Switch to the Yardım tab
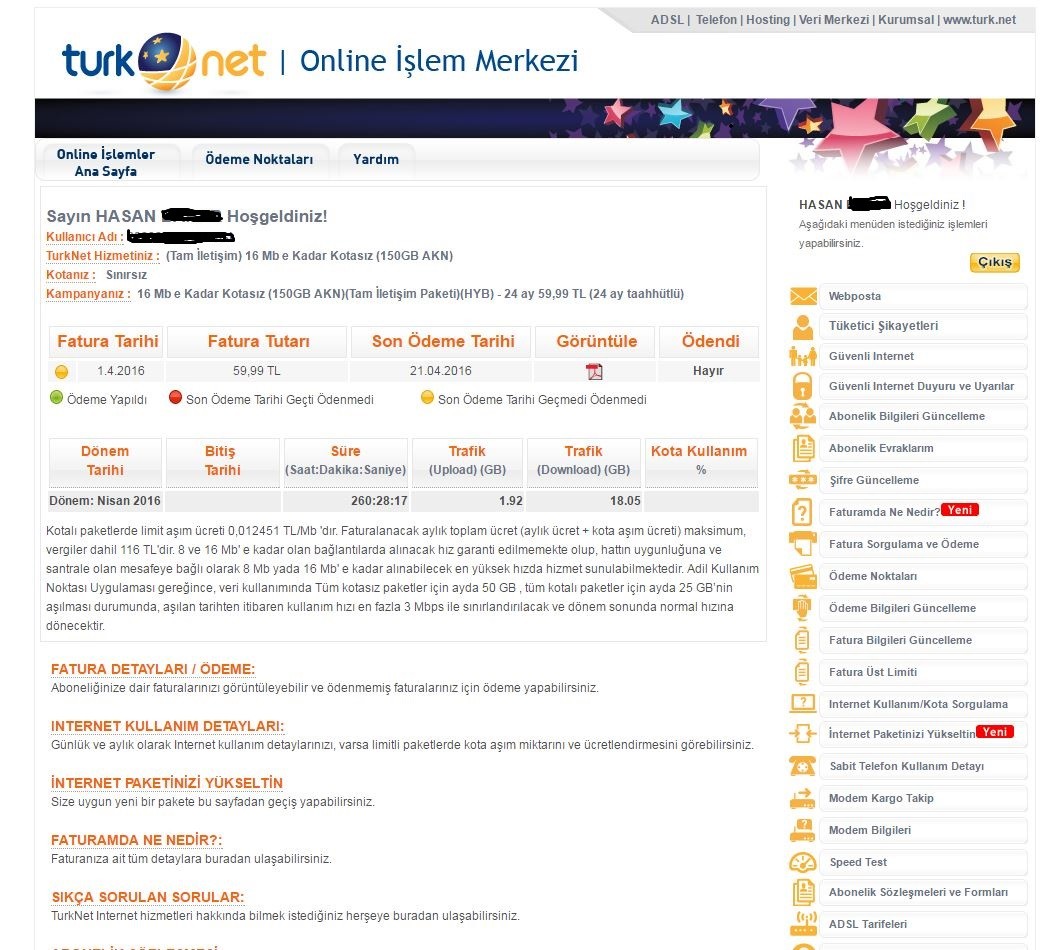Screen dimensions: 1056x950 [x=376, y=160]
